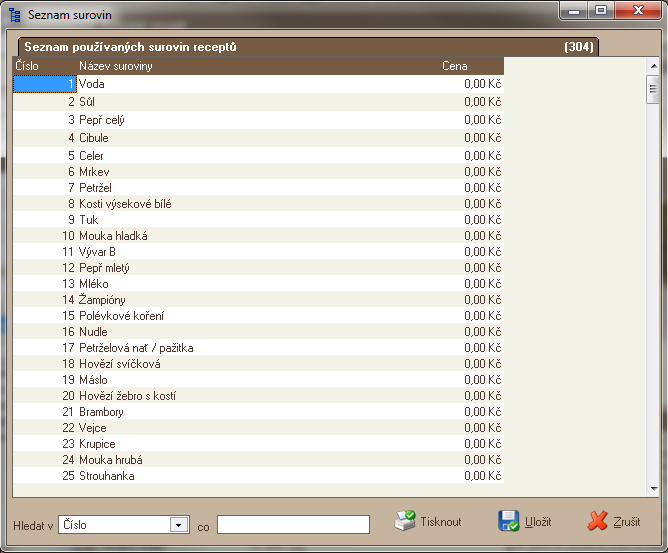Screen dimensions: 668x553
Task: Click the price cell of Nudle
Action: [472, 331]
